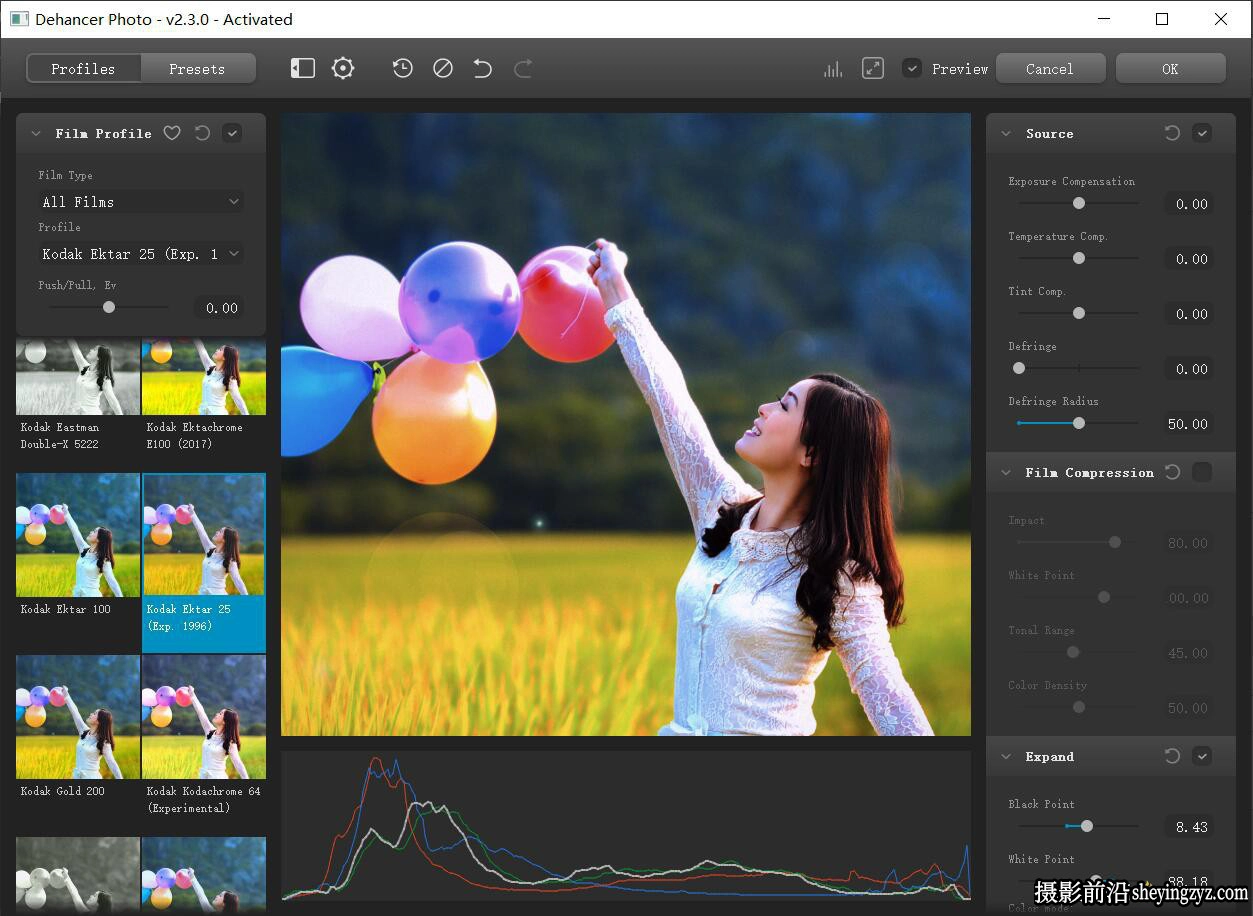Toggle the left panel layout icon
Screen dimensions: 1253x916
click(303, 68)
